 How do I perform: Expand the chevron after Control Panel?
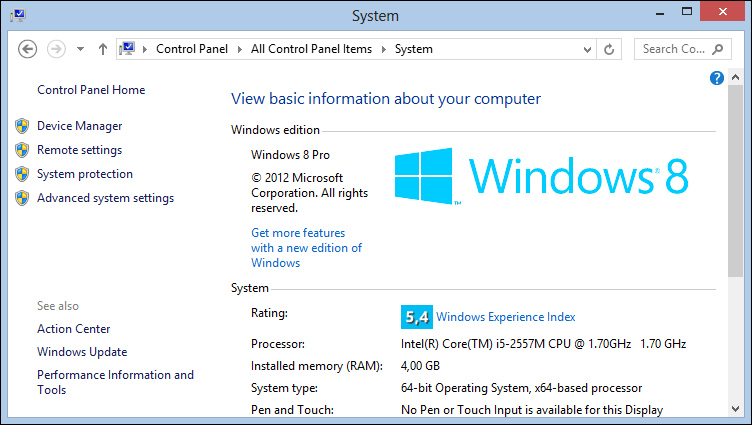pos(239,49)
